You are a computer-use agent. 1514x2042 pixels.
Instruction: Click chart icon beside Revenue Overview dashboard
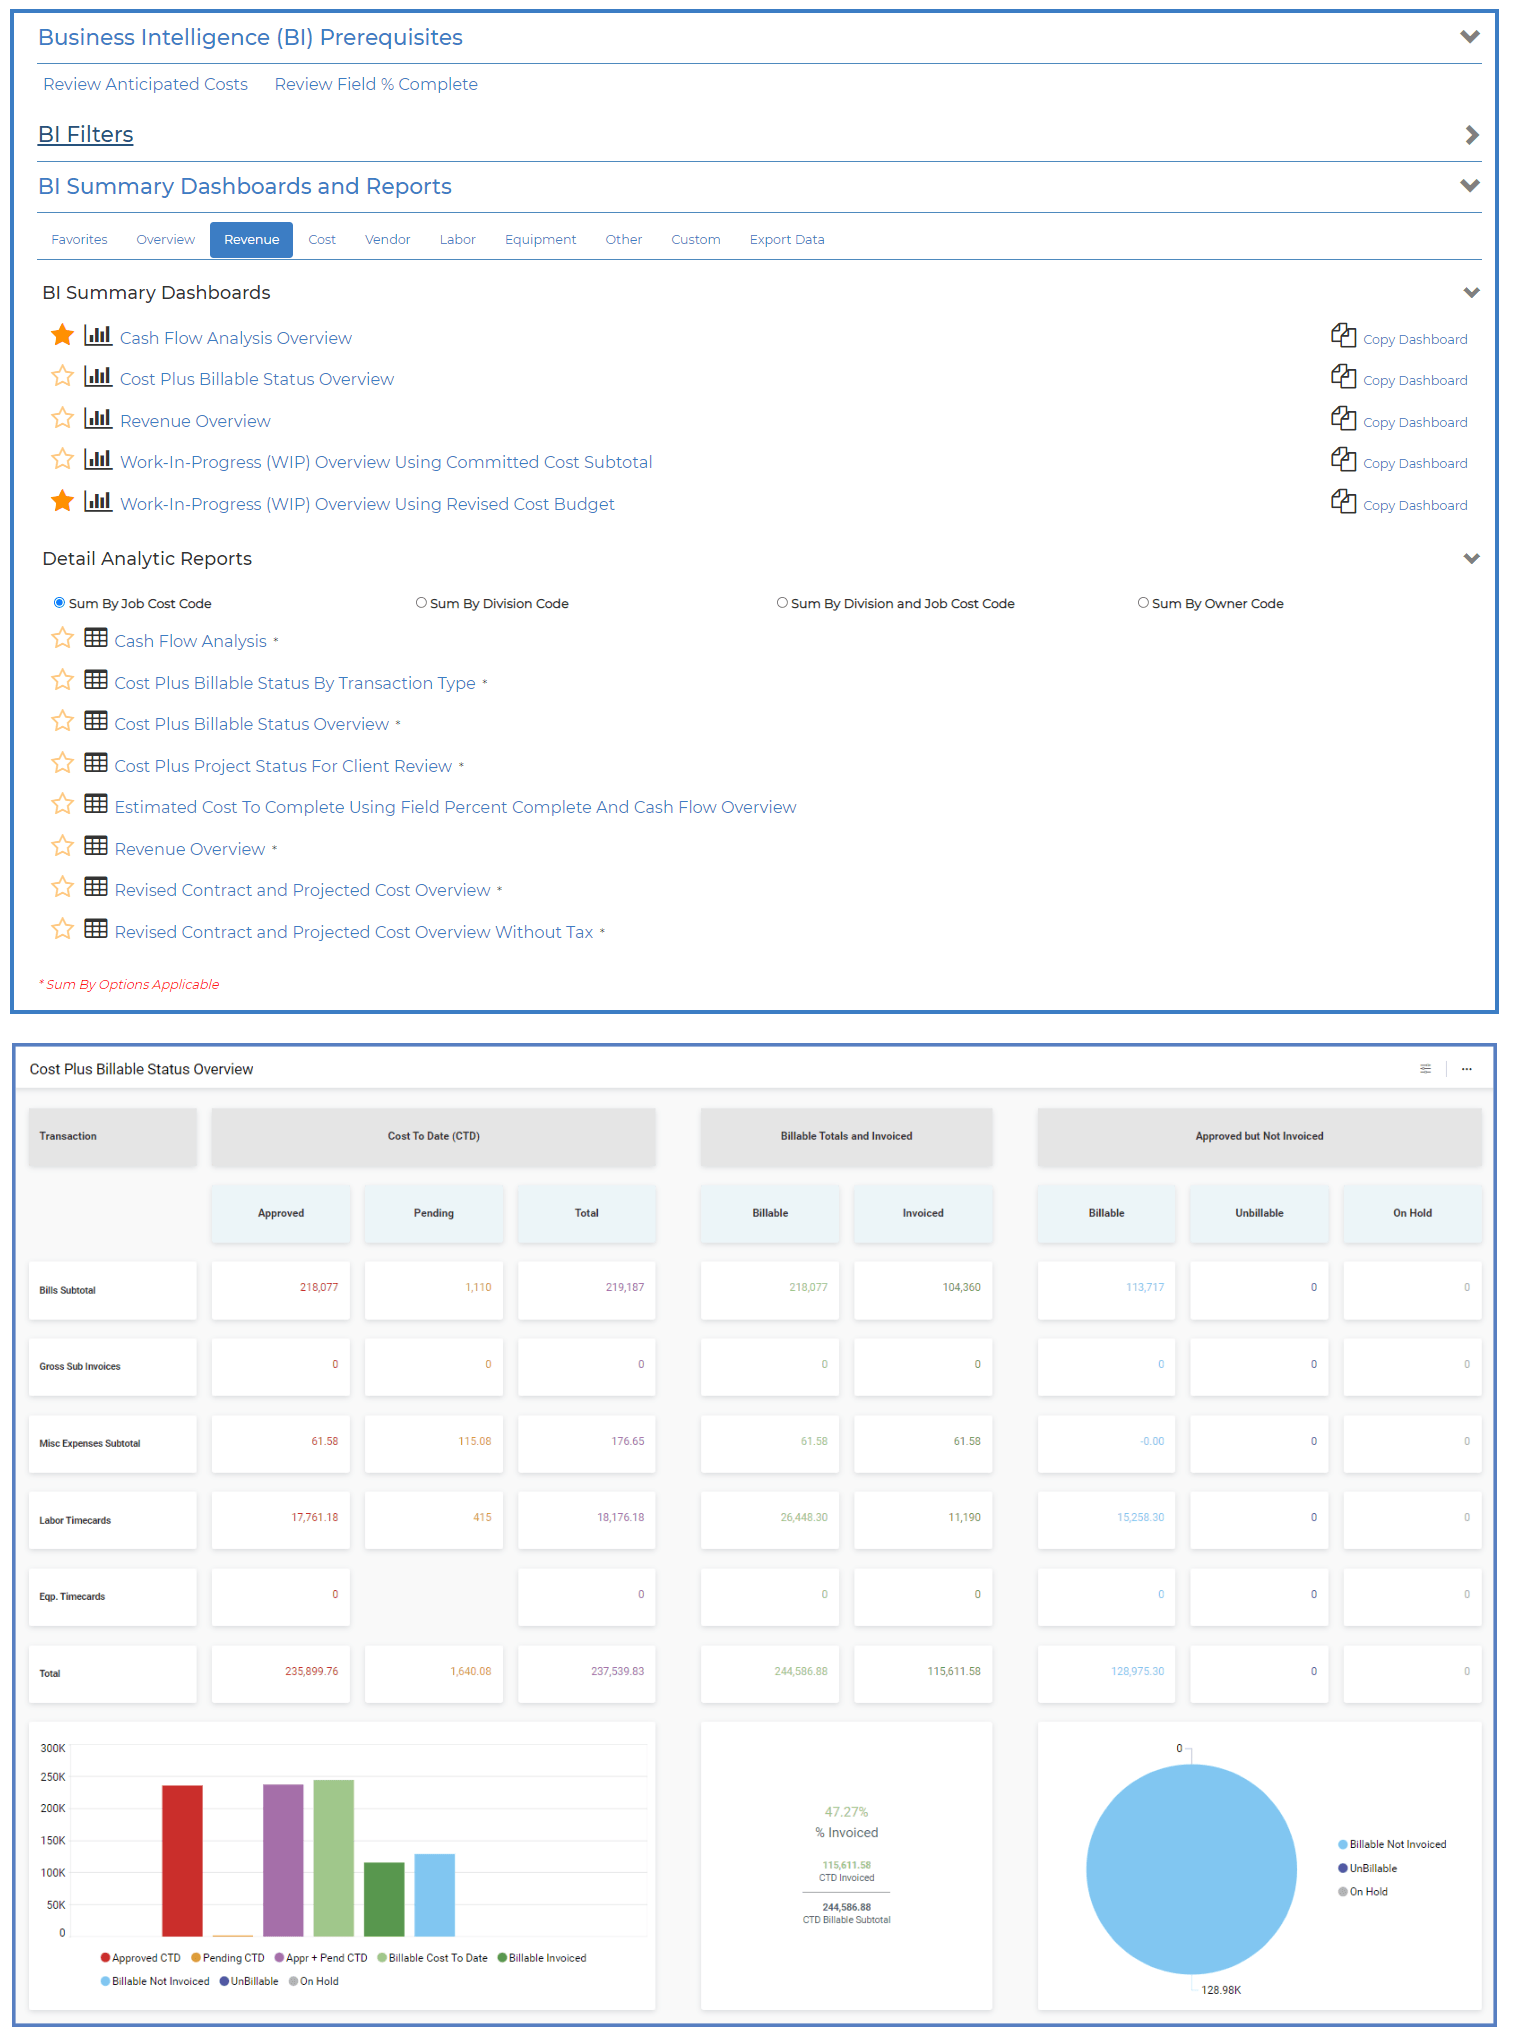click(98, 418)
